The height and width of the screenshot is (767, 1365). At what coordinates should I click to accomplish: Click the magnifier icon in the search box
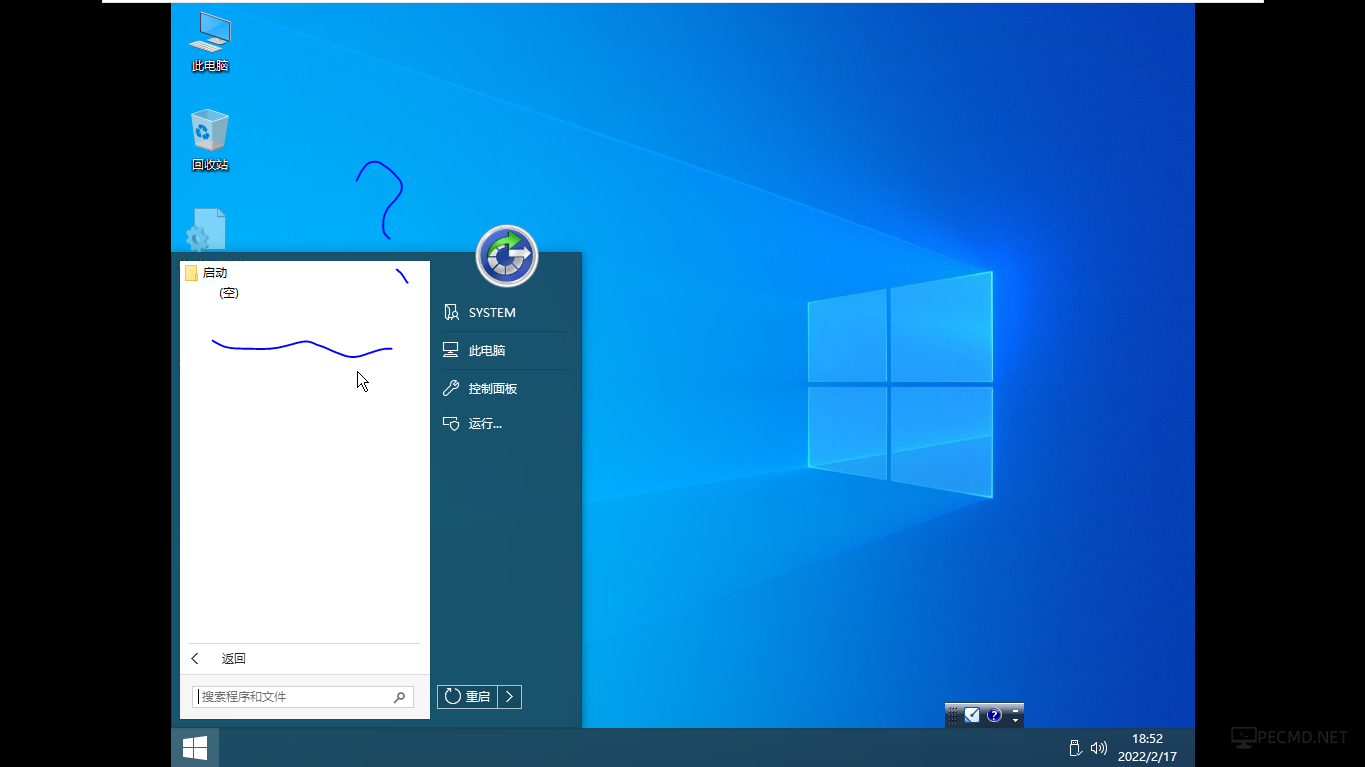[x=400, y=697]
